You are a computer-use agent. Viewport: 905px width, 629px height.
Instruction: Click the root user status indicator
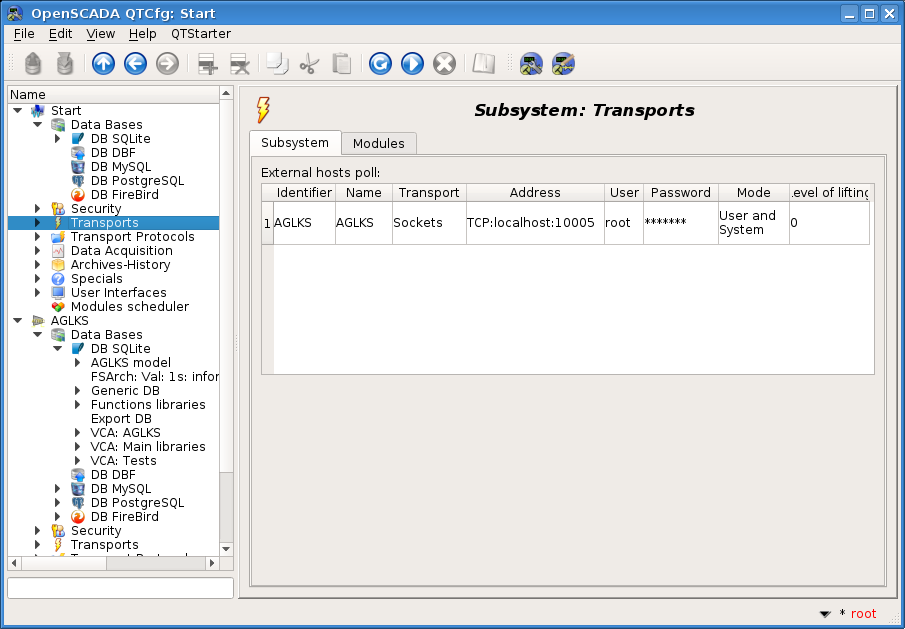pos(863,613)
